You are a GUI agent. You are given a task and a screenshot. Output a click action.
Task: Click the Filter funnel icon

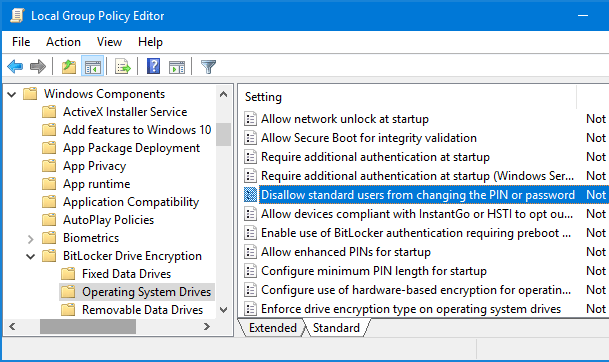[x=208, y=66]
